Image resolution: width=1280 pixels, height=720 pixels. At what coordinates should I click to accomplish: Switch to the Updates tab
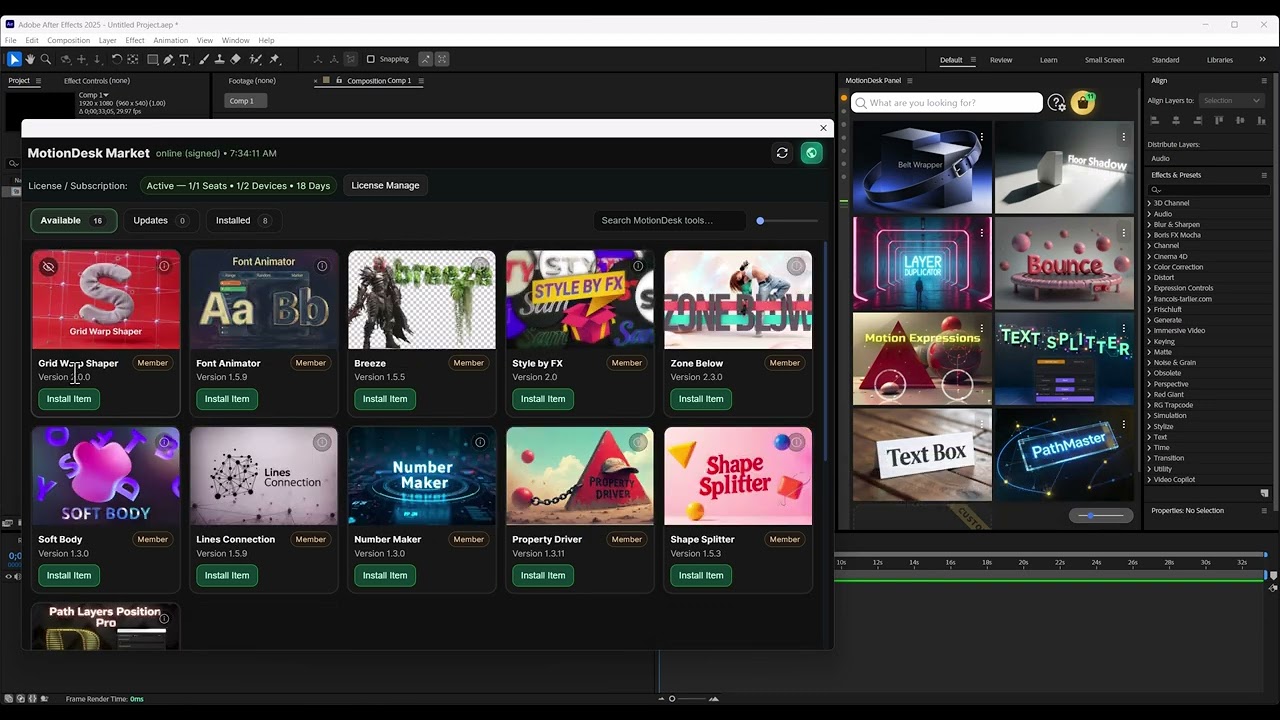click(160, 220)
